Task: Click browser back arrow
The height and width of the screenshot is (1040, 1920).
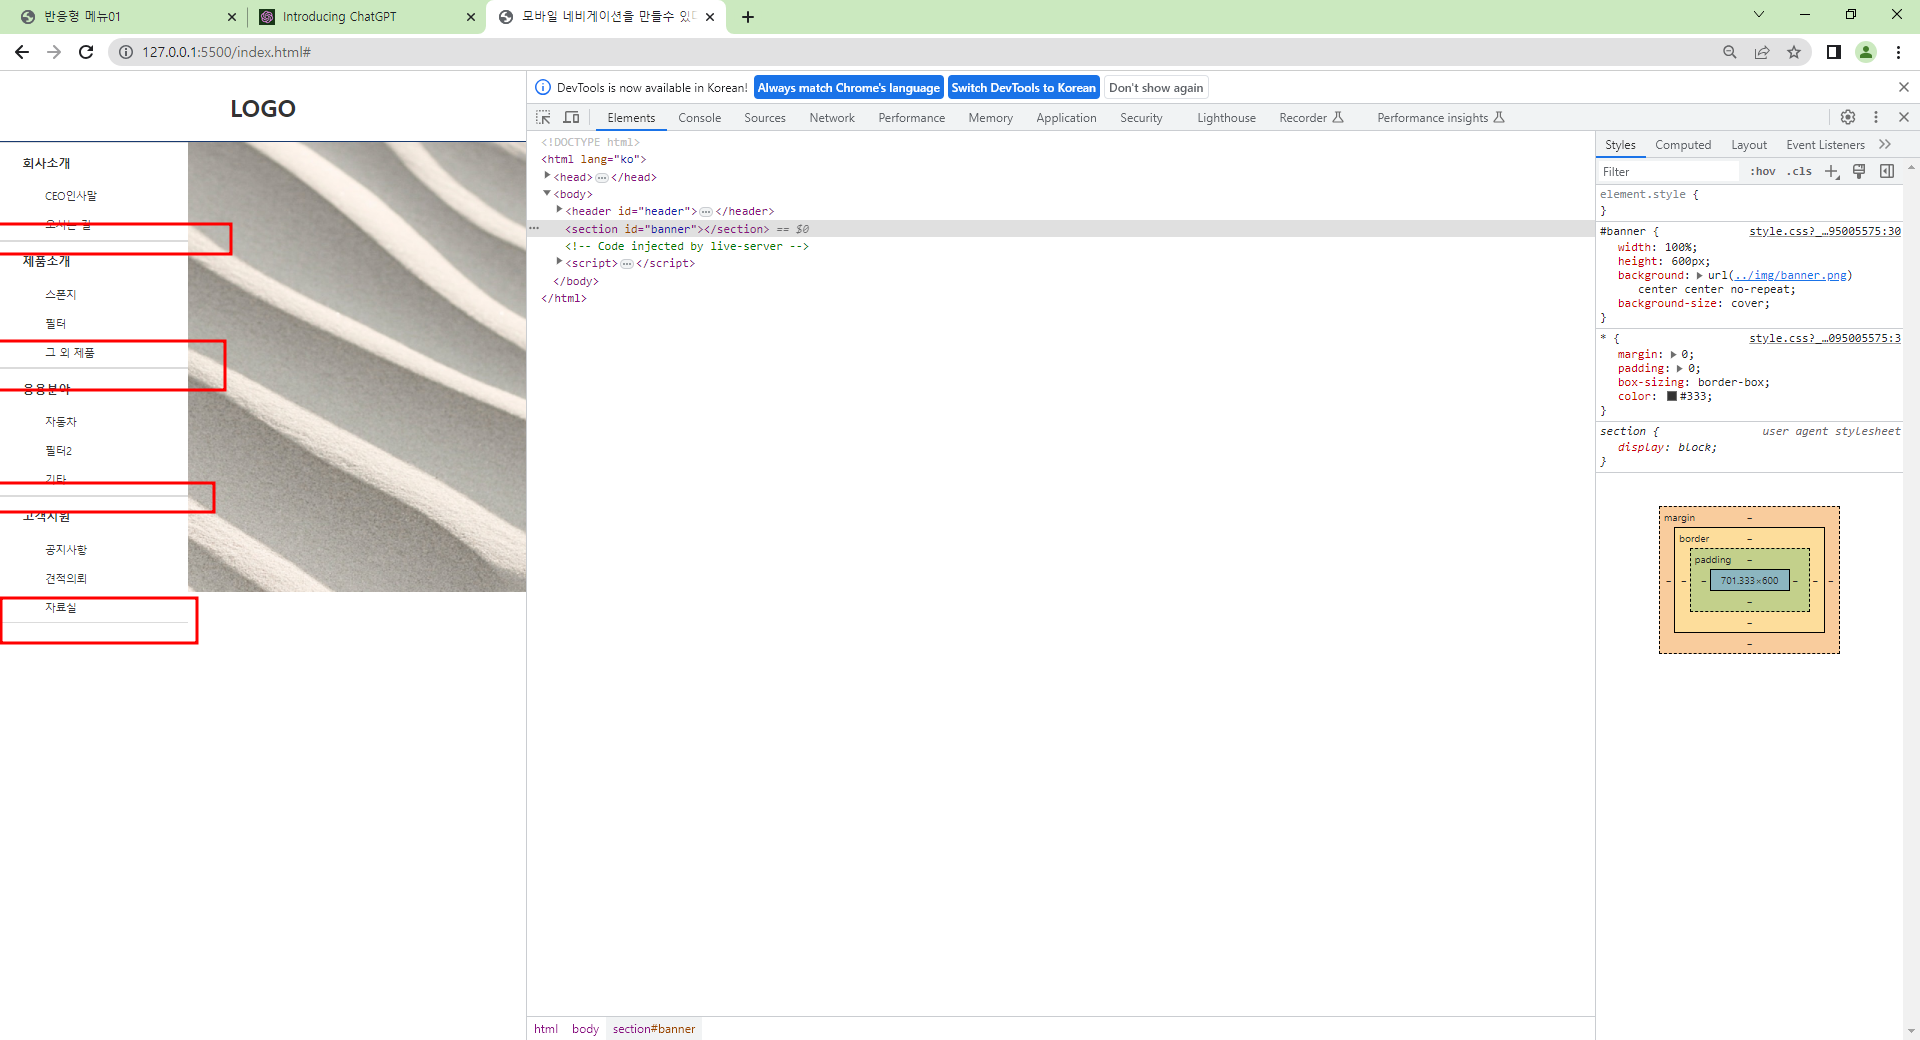Action: 22,52
